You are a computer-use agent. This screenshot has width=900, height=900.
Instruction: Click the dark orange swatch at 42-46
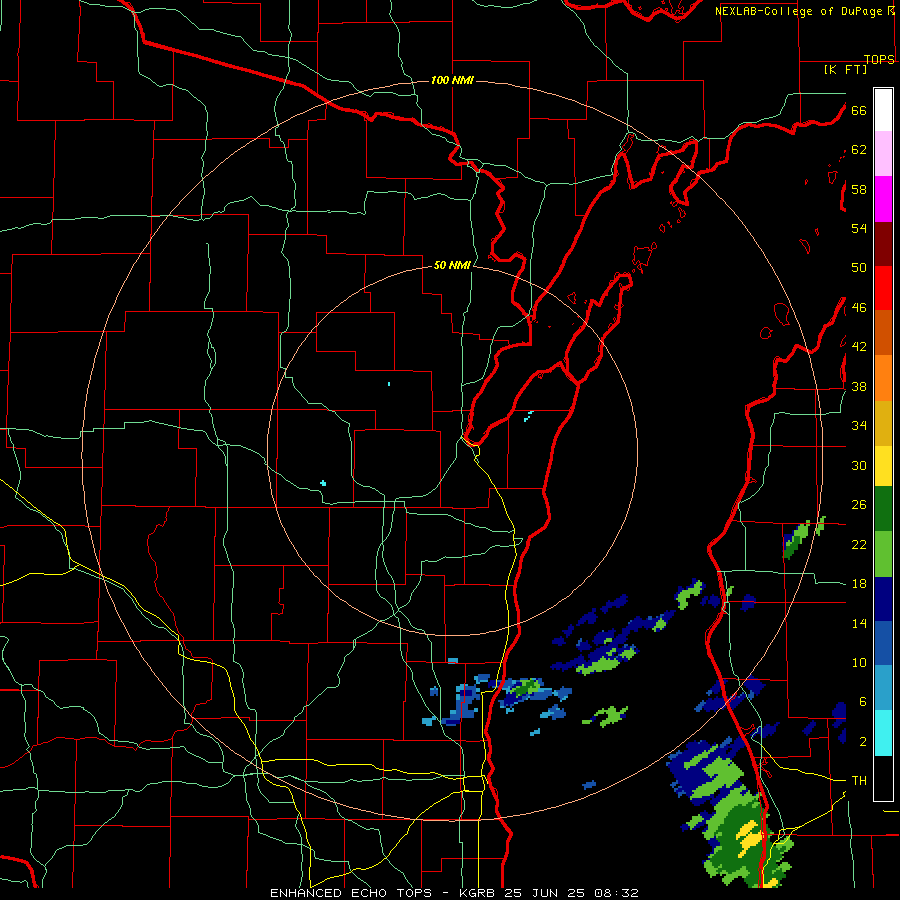coord(883,332)
